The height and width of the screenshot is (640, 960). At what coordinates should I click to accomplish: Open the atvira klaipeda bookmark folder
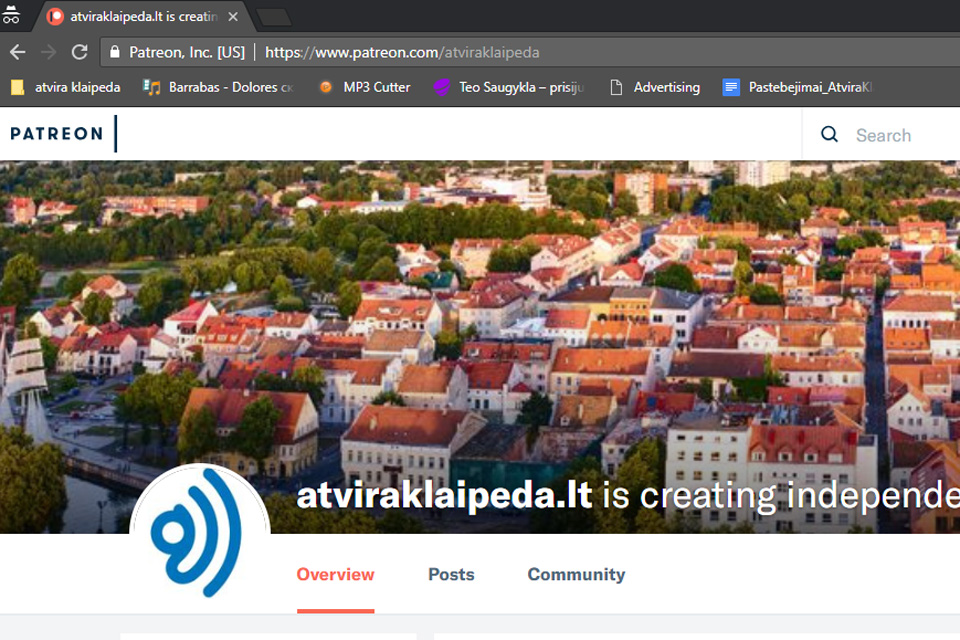[x=66, y=87]
